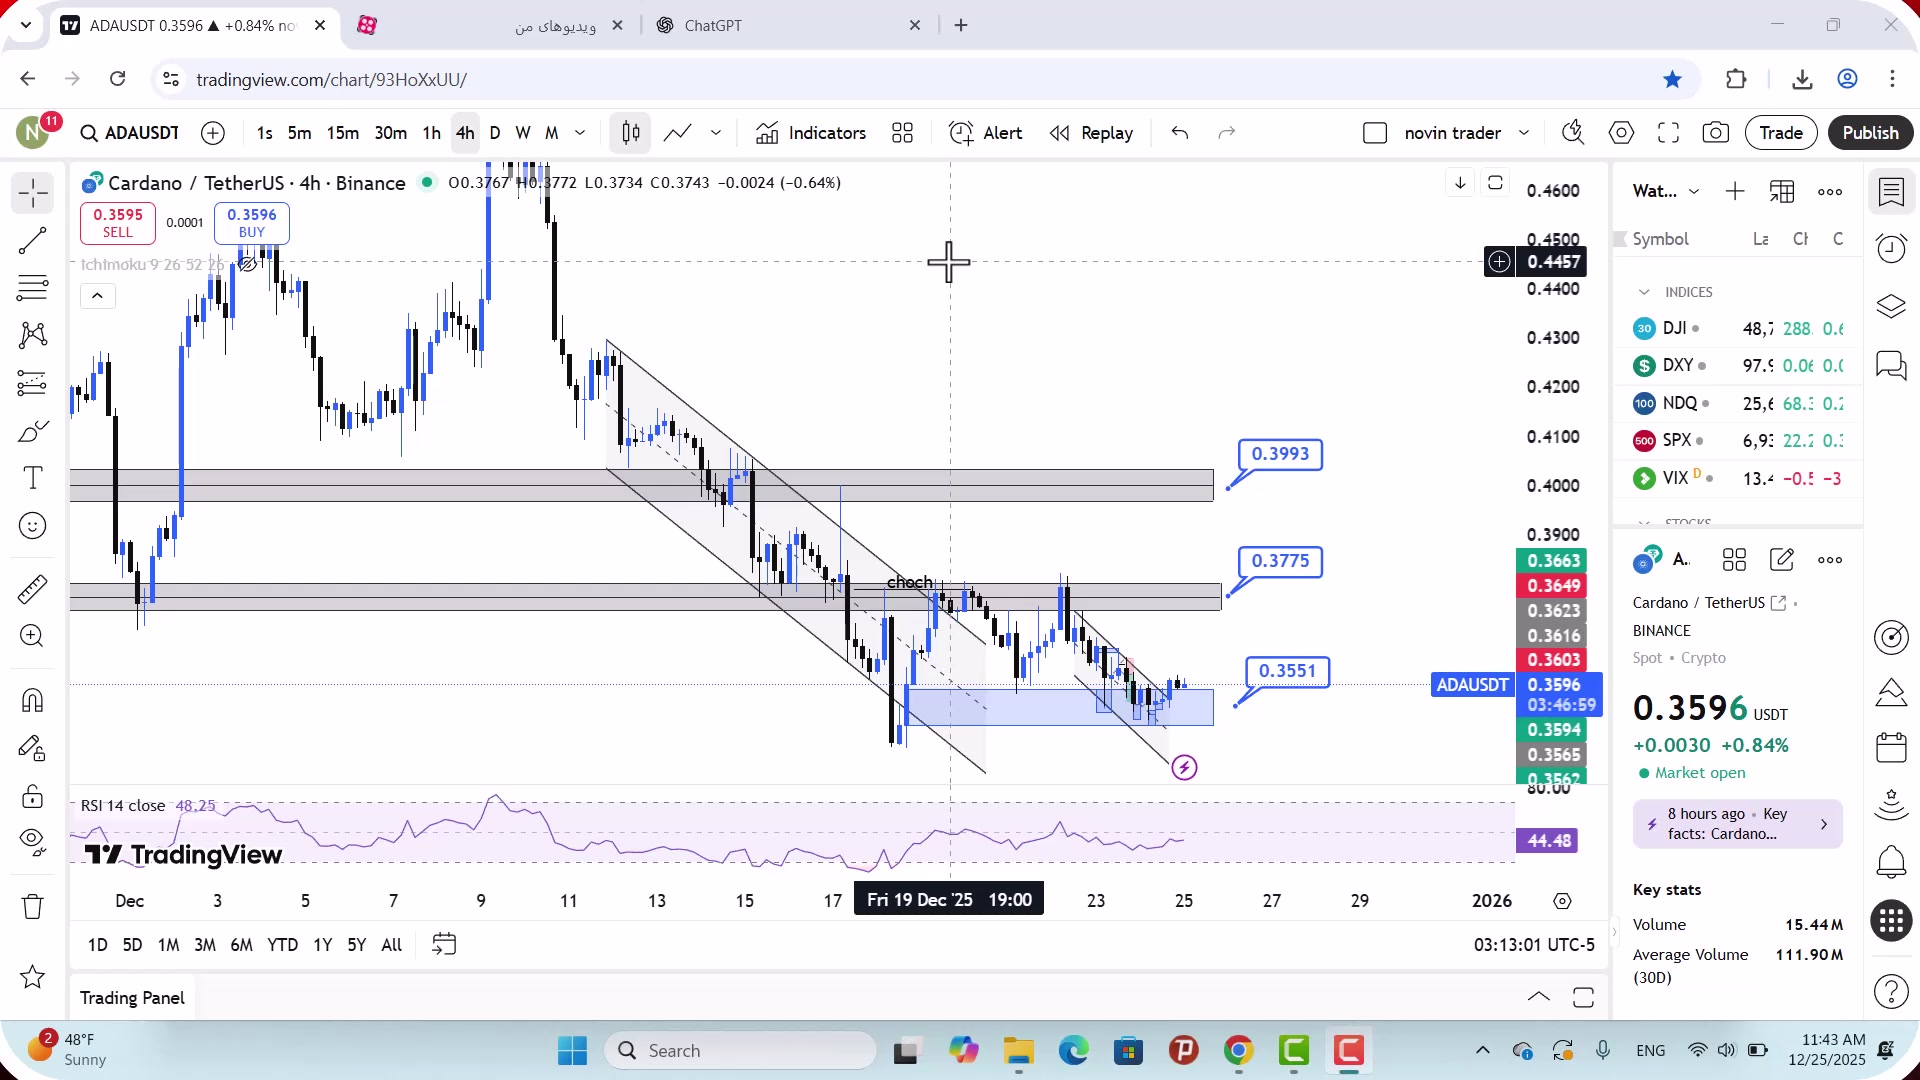Open the Indicators dialog
1920x1080 pixels.
[811, 133]
